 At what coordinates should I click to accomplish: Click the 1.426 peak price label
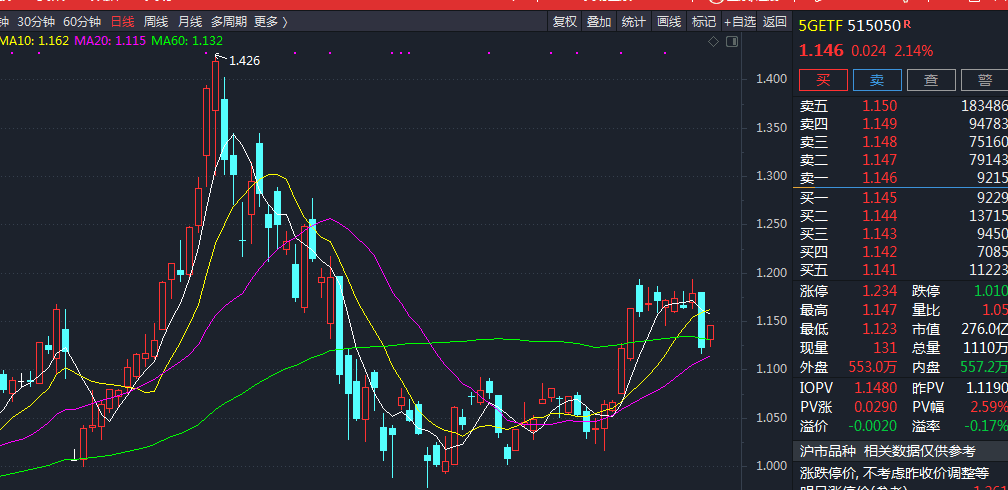pos(244,61)
